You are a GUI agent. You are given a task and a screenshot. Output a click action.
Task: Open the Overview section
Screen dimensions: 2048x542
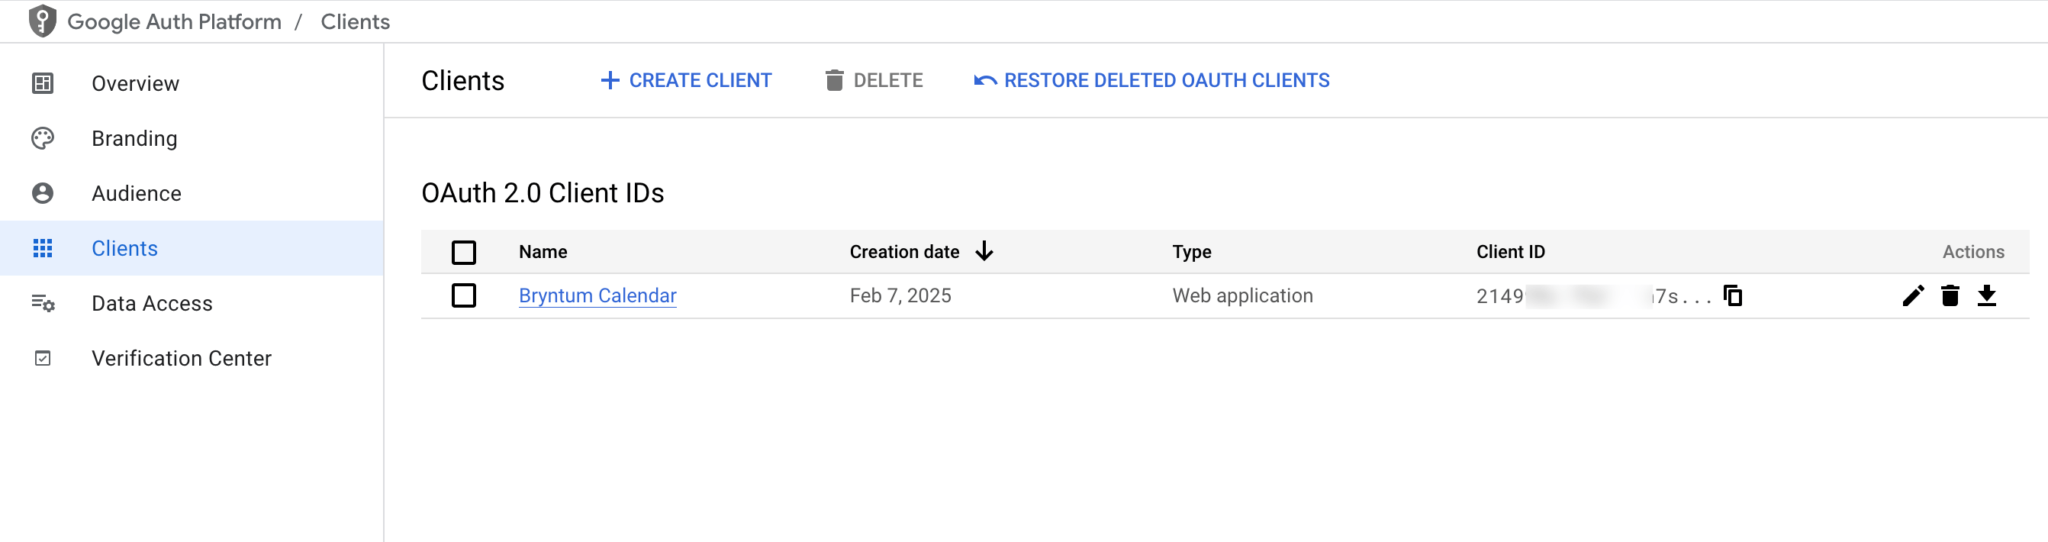(192, 83)
